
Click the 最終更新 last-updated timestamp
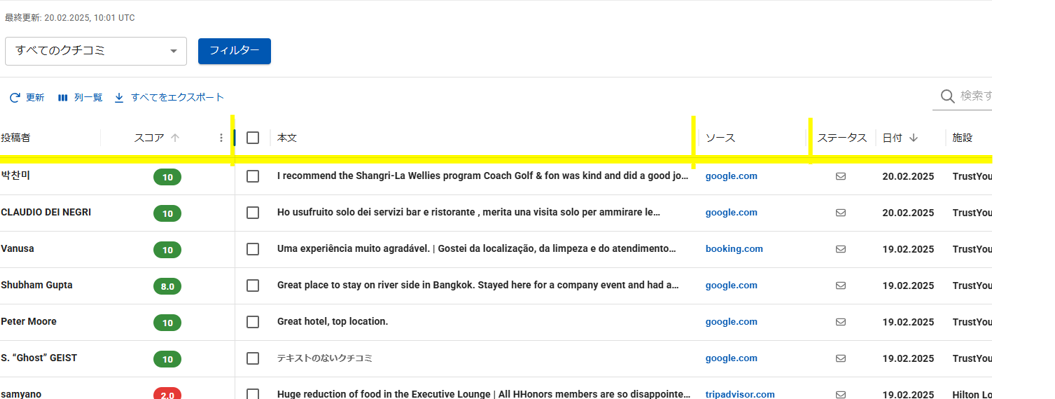[70, 18]
